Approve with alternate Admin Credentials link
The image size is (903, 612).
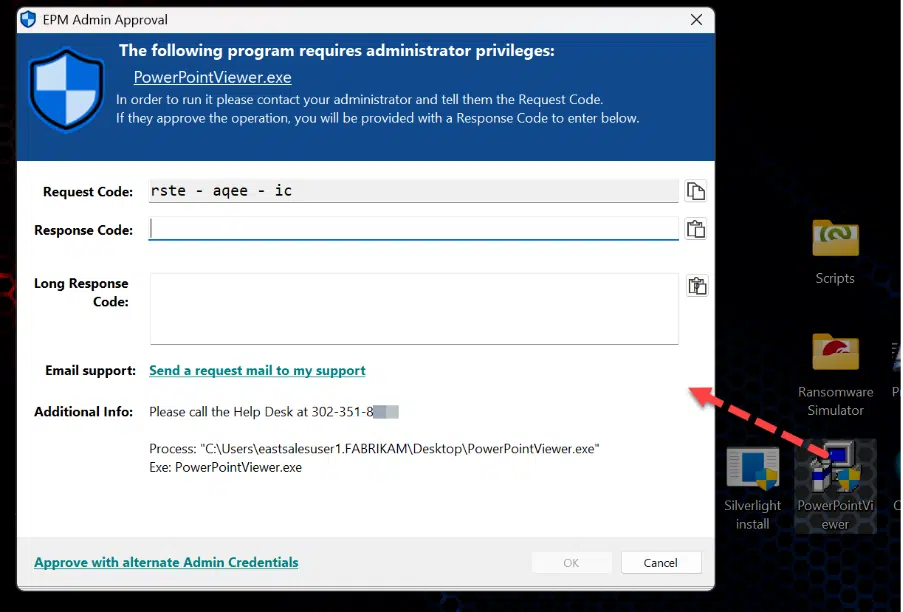(x=166, y=562)
